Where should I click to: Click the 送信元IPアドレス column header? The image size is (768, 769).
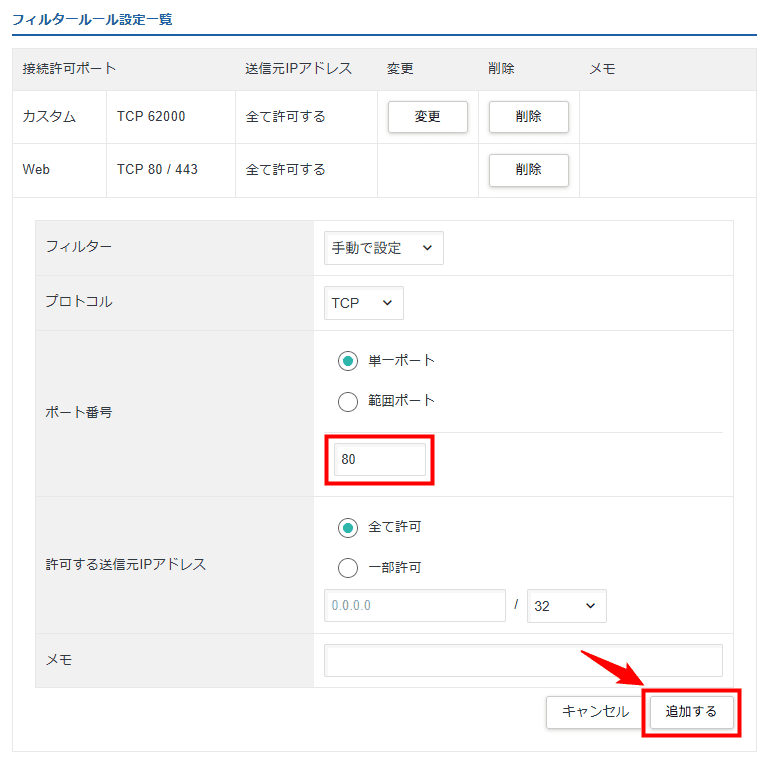click(x=299, y=68)
